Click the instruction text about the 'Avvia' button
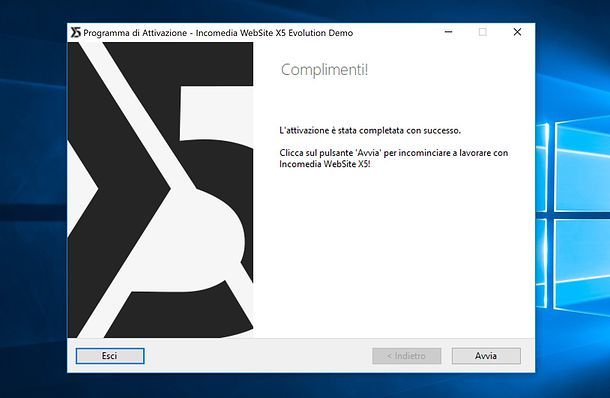Screen dimensions: 610x398 tap(394, 158)
